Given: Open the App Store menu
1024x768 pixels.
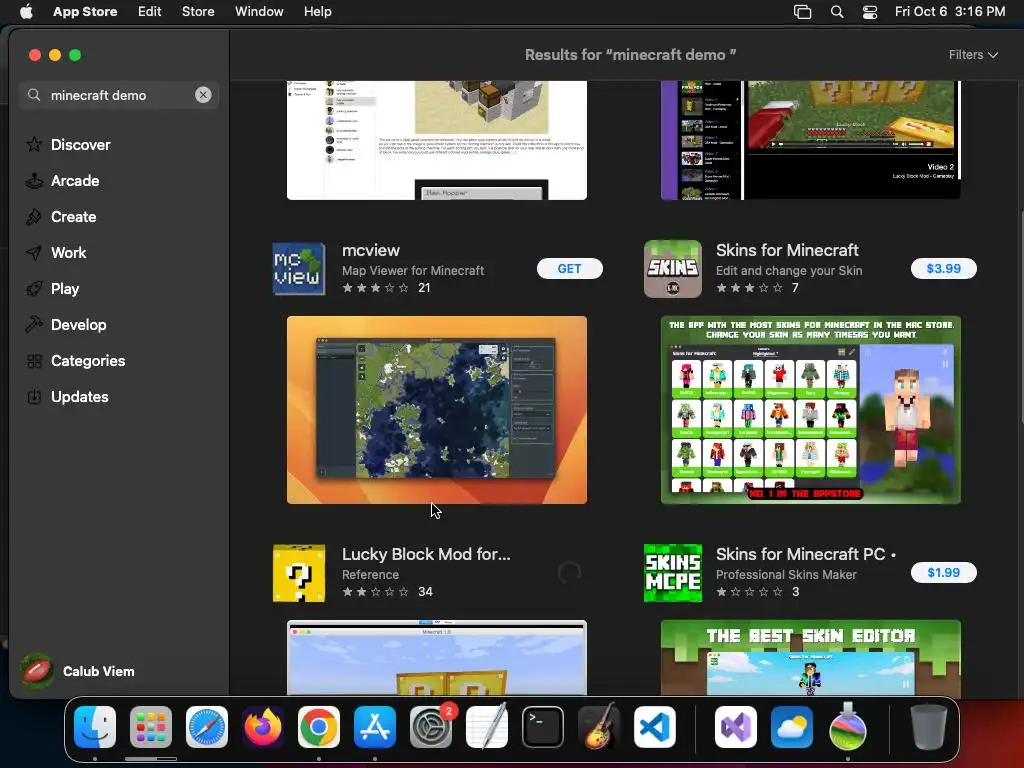Looking at the screenshot, I should [85, 12].
